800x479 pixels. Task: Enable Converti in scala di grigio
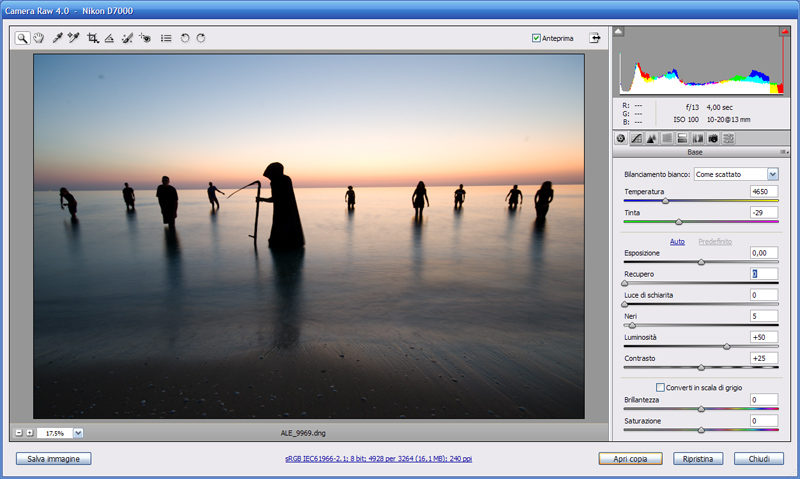[660, 388]
